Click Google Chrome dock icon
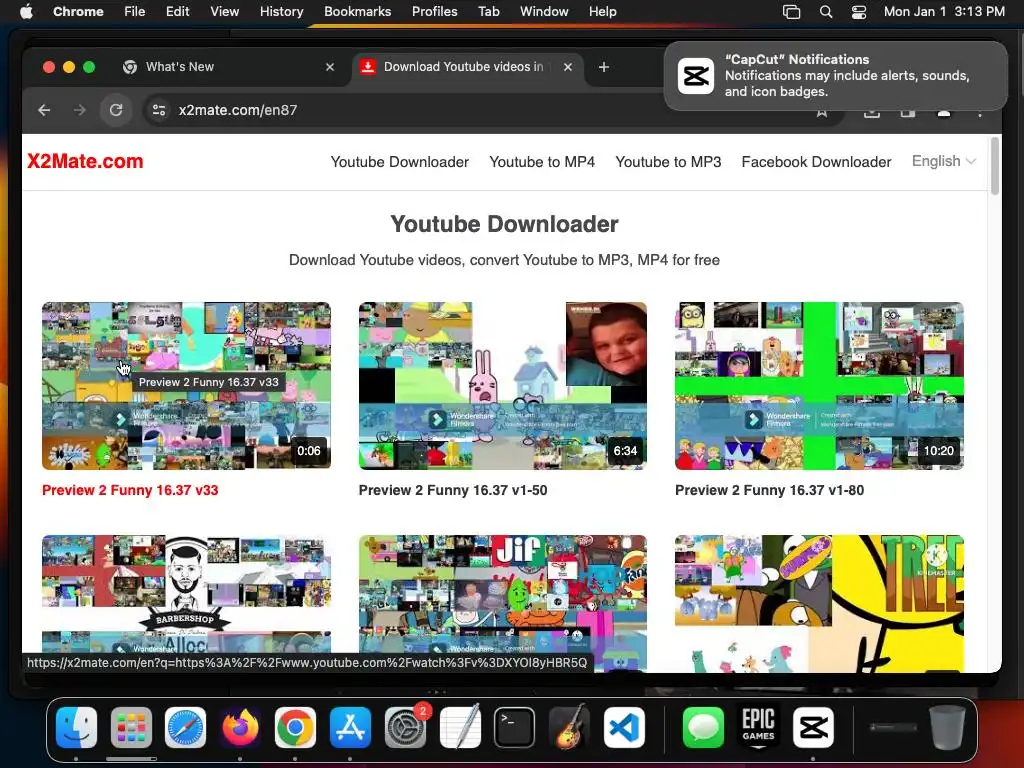The width and height of the screenshot is (1024, 768). click(295, 727)
